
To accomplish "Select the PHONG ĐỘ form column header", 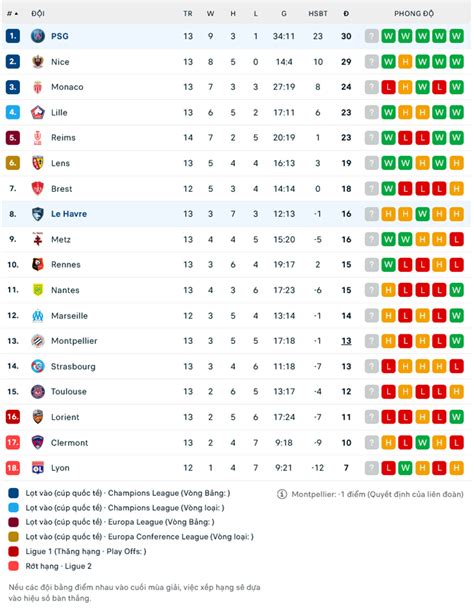I will (x=414, y=14).
